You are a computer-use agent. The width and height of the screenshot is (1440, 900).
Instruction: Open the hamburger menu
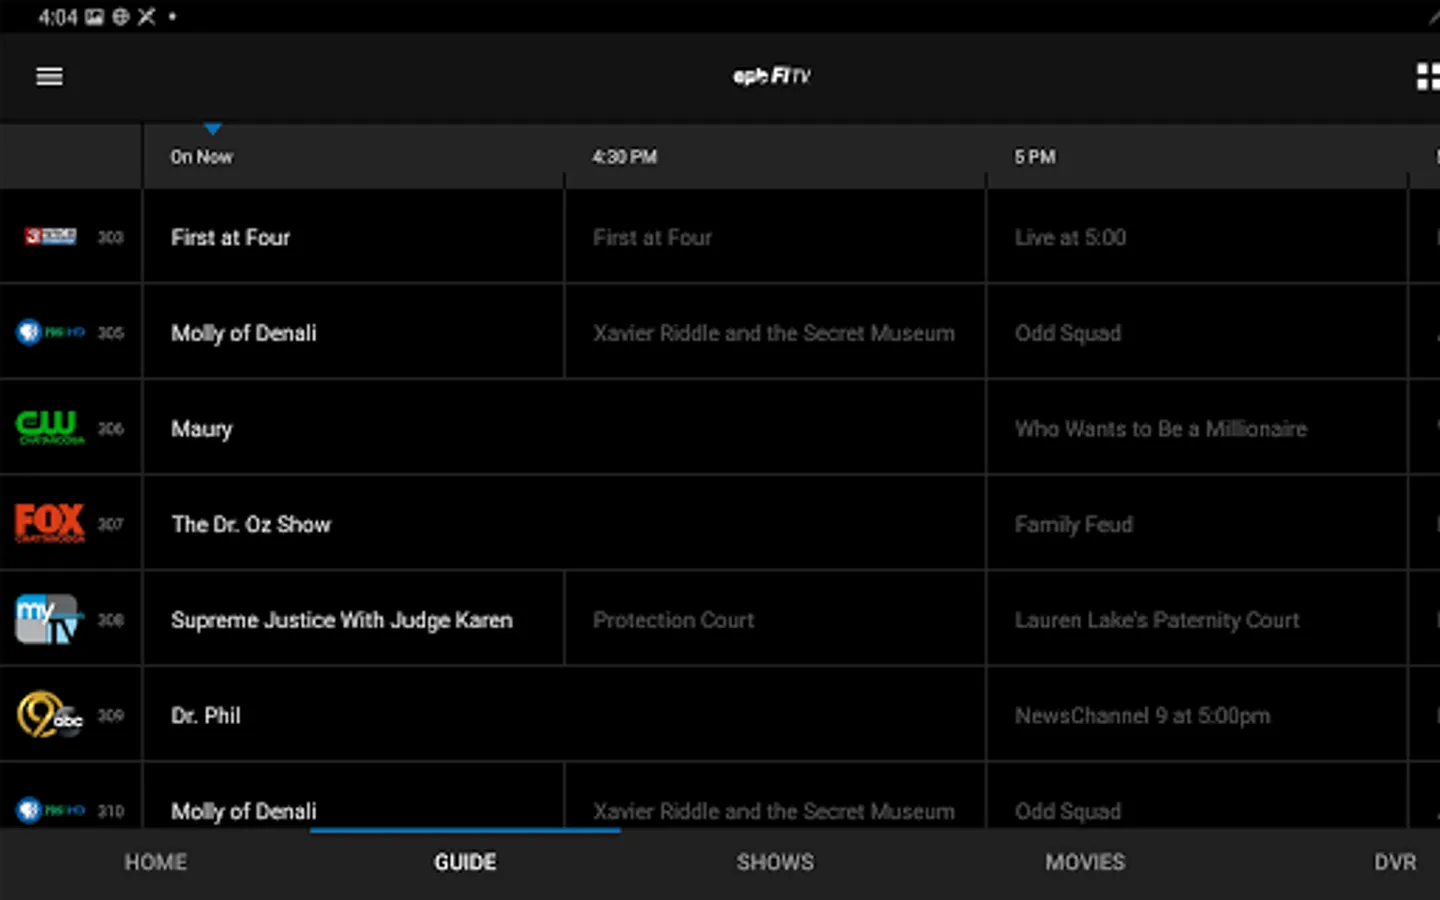coord(49,77)
